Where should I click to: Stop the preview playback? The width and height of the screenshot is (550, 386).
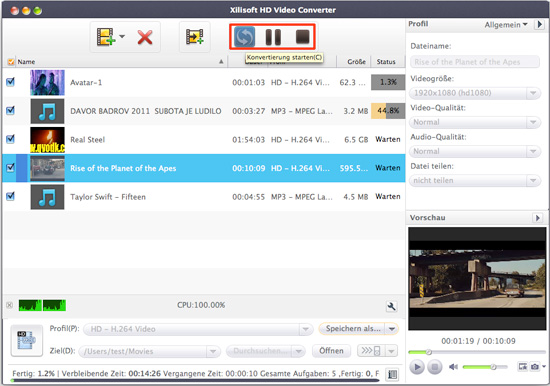[x=434, y=367]
